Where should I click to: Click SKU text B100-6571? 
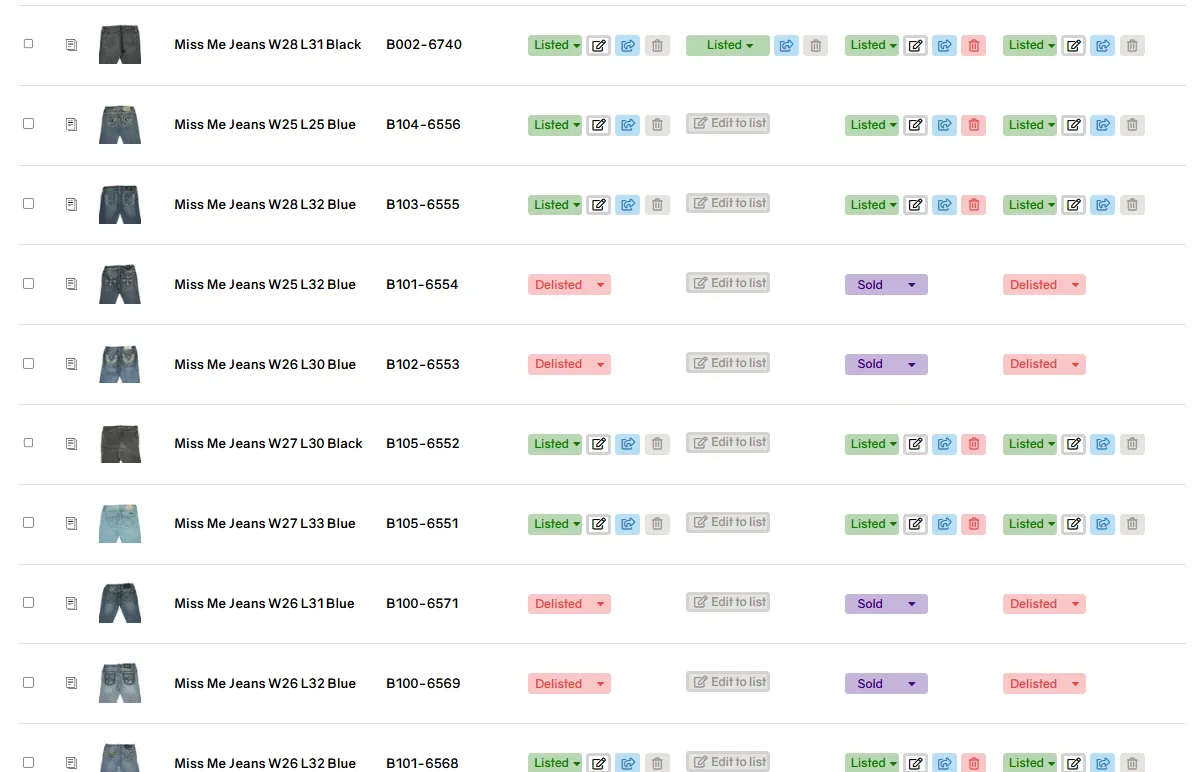pyautogui.click(x=422, y=603)
